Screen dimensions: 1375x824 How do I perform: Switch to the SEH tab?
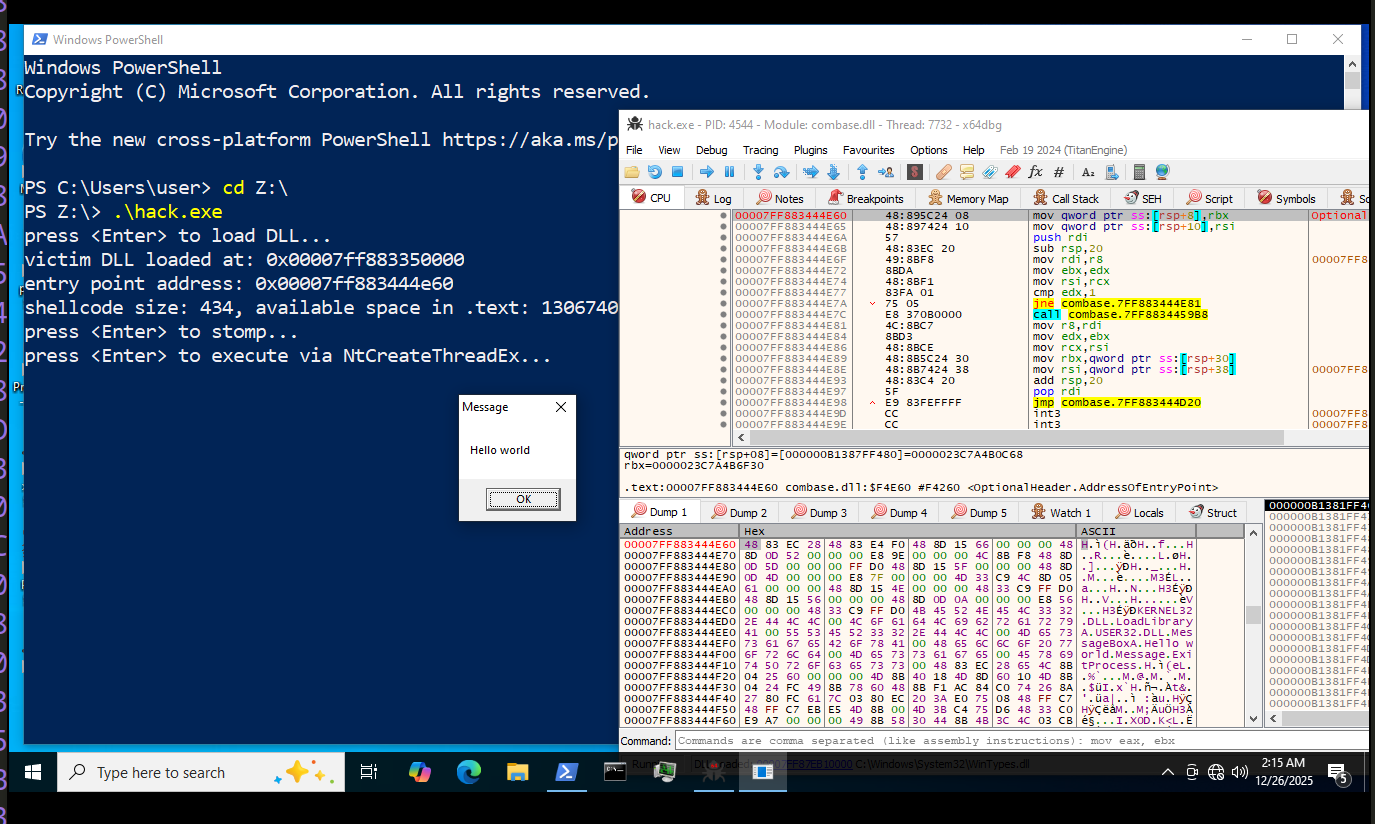tap(1142, 198)
